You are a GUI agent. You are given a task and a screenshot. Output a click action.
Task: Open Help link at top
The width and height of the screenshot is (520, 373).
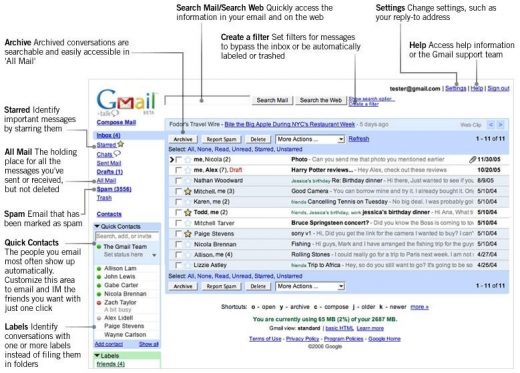click(477, 88)
